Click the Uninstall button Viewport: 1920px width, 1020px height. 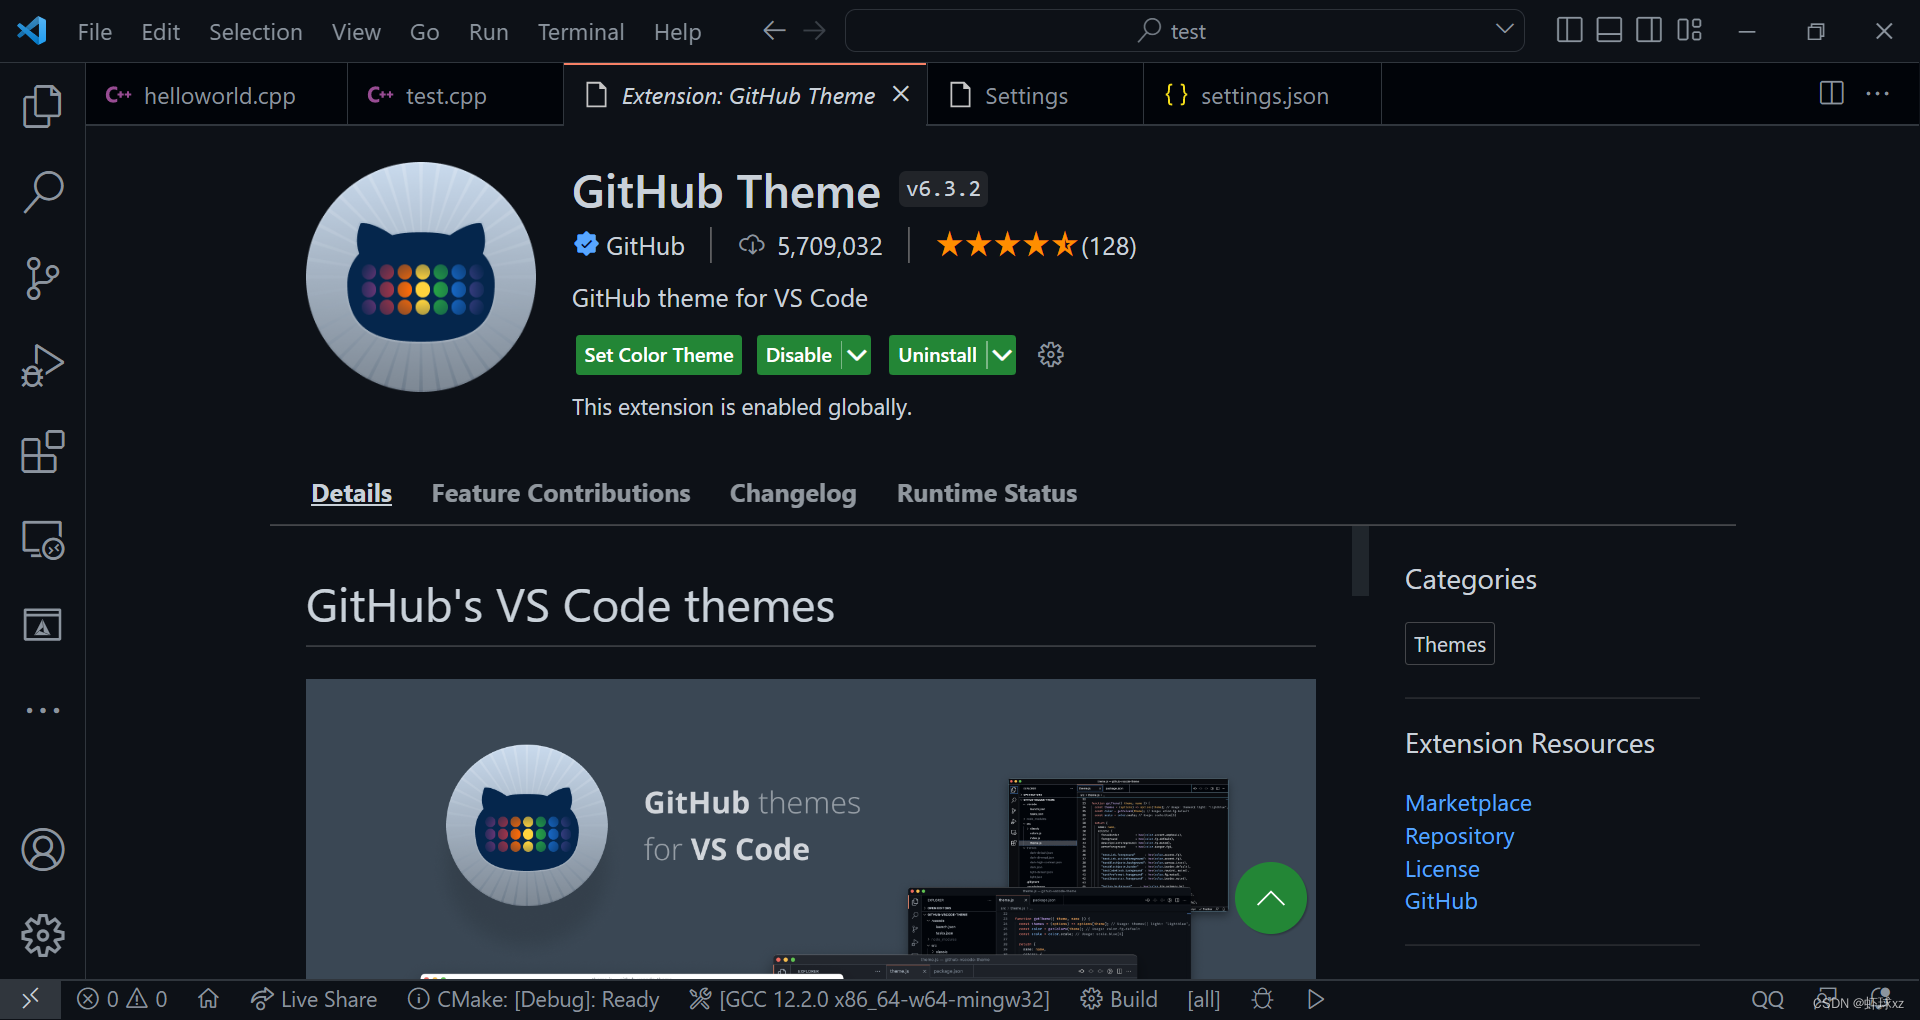tap(937, 355)
